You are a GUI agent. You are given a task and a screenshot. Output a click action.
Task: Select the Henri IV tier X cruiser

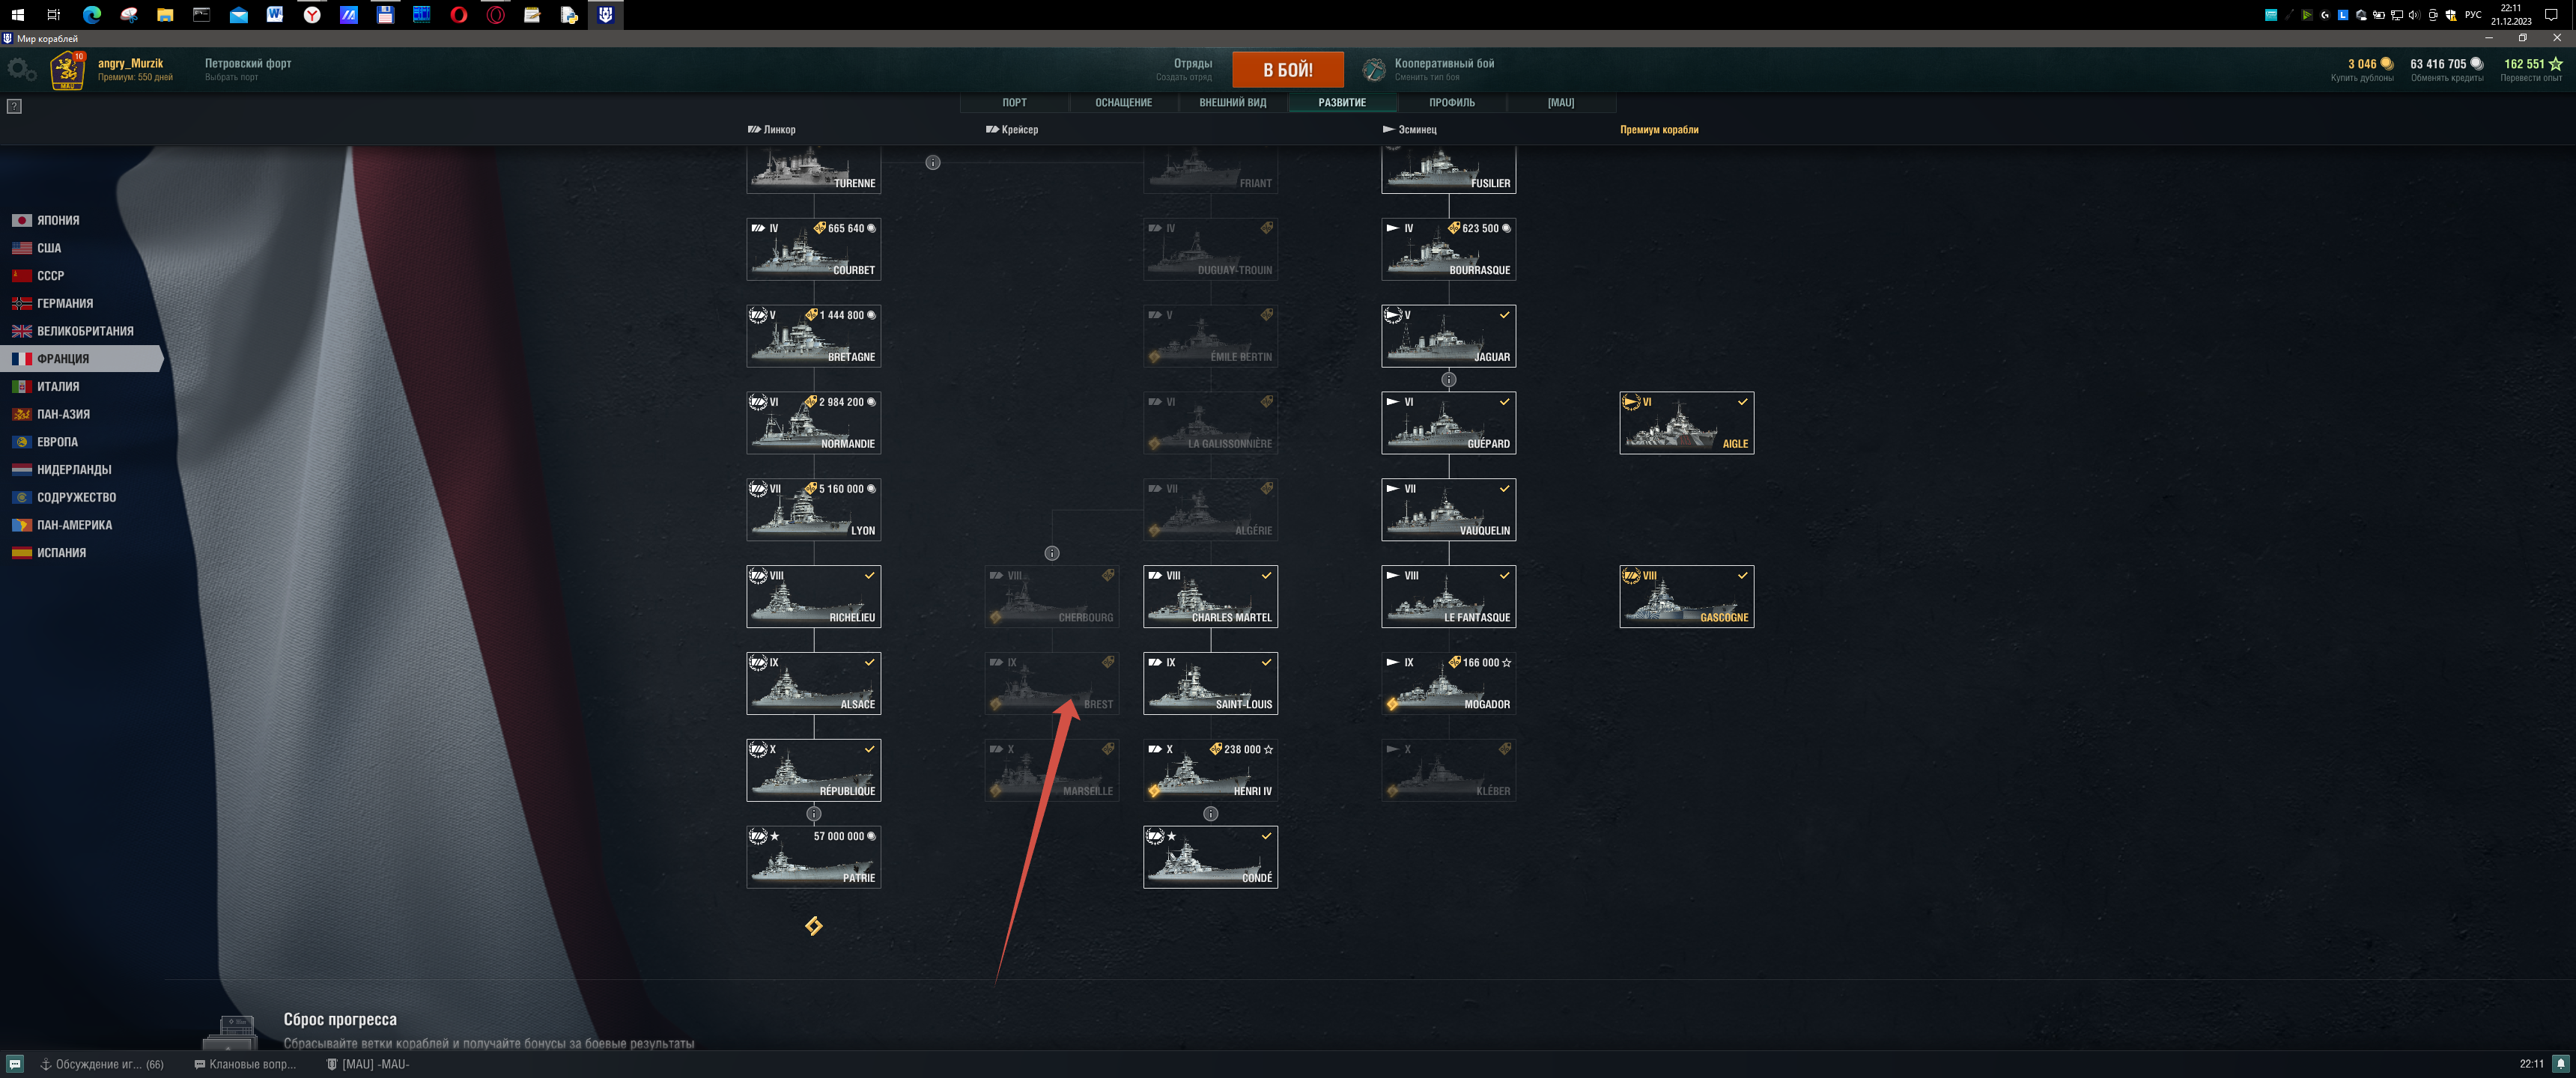1210,770
